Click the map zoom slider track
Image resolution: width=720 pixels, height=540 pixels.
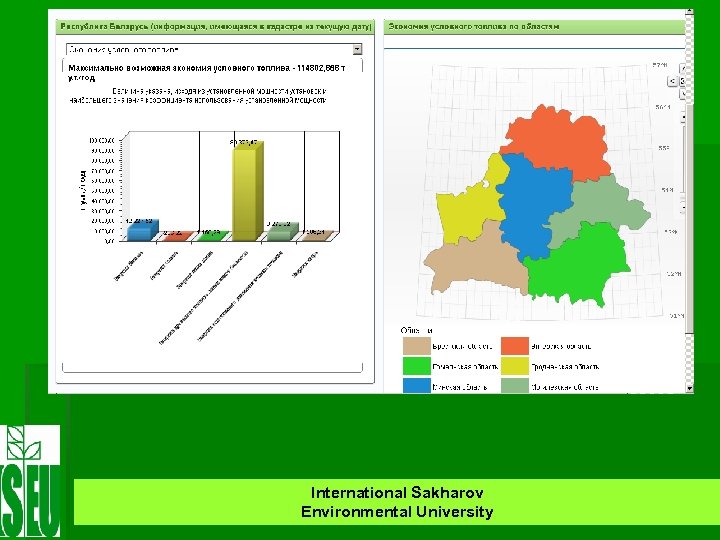coord(683,161)
